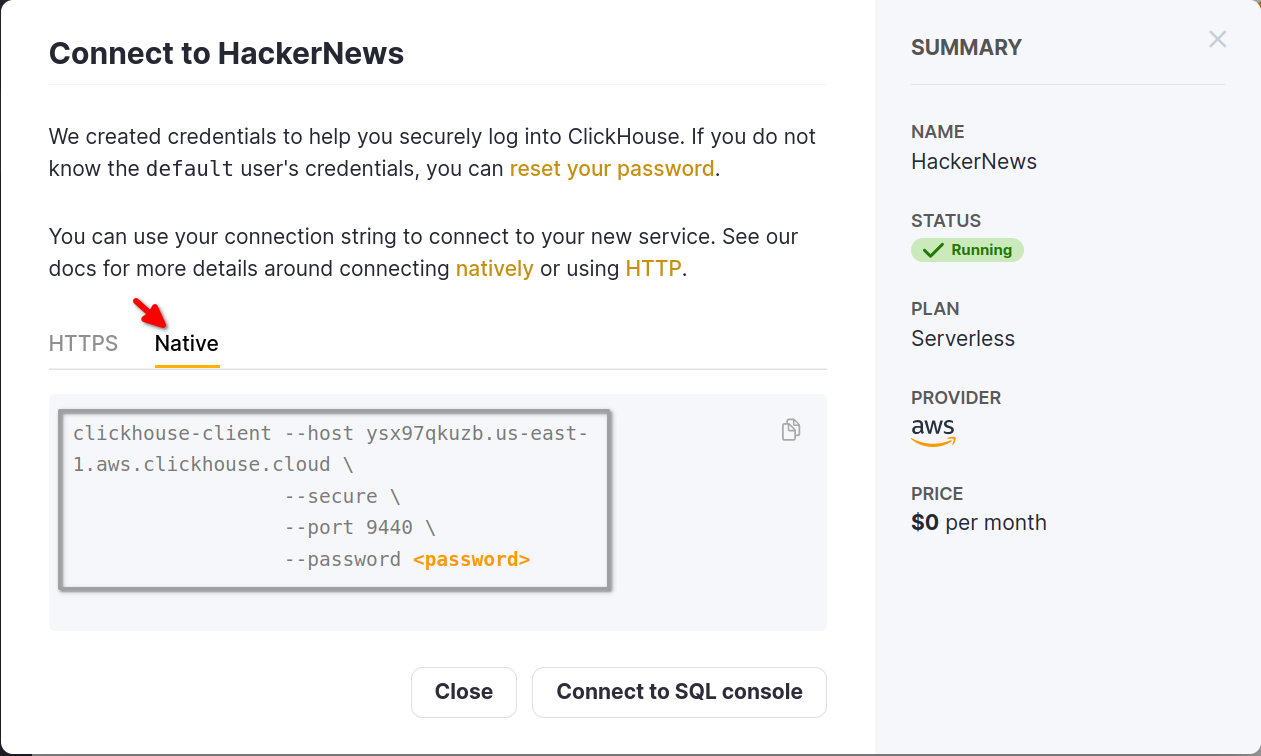Click the Serverless plan label
Image resolution: width=1261 pixels, height=756 pixels.
tap(962, 338)
